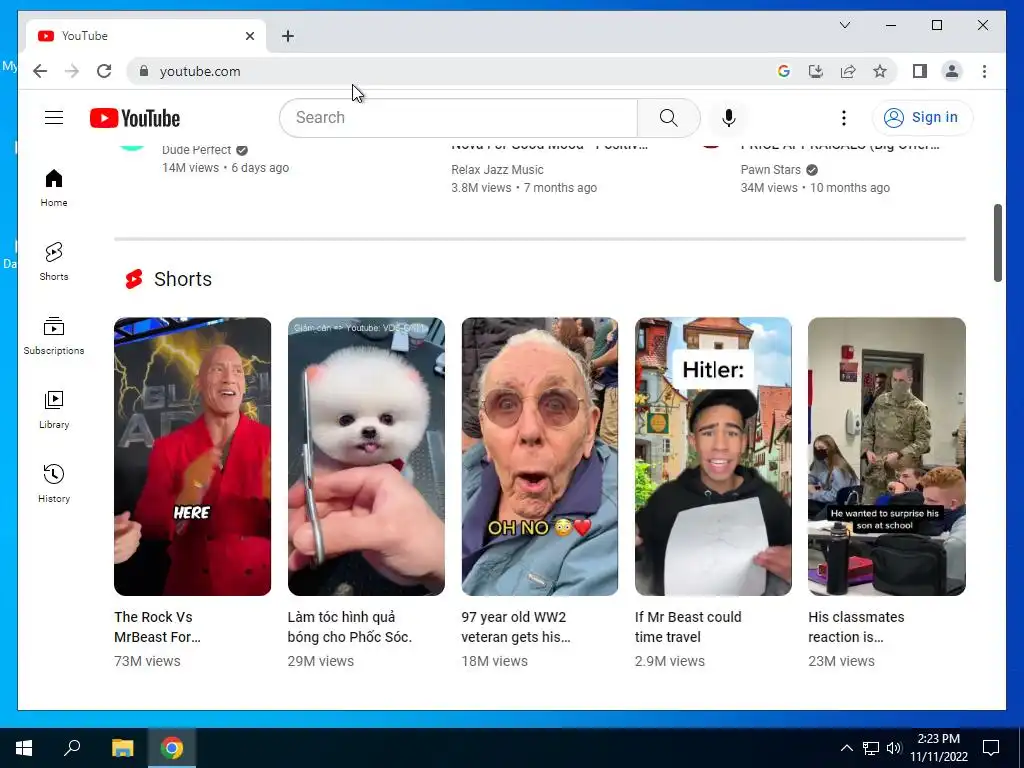Click "2.9M views" text

[670, 661]
